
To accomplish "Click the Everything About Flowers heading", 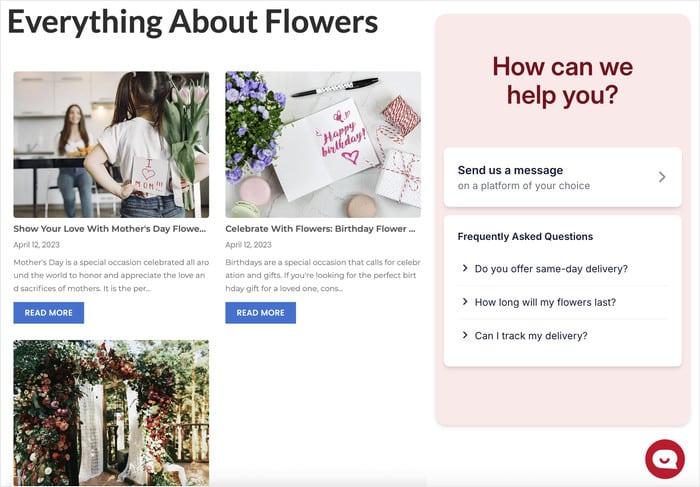I will click(x=193, y=22).
